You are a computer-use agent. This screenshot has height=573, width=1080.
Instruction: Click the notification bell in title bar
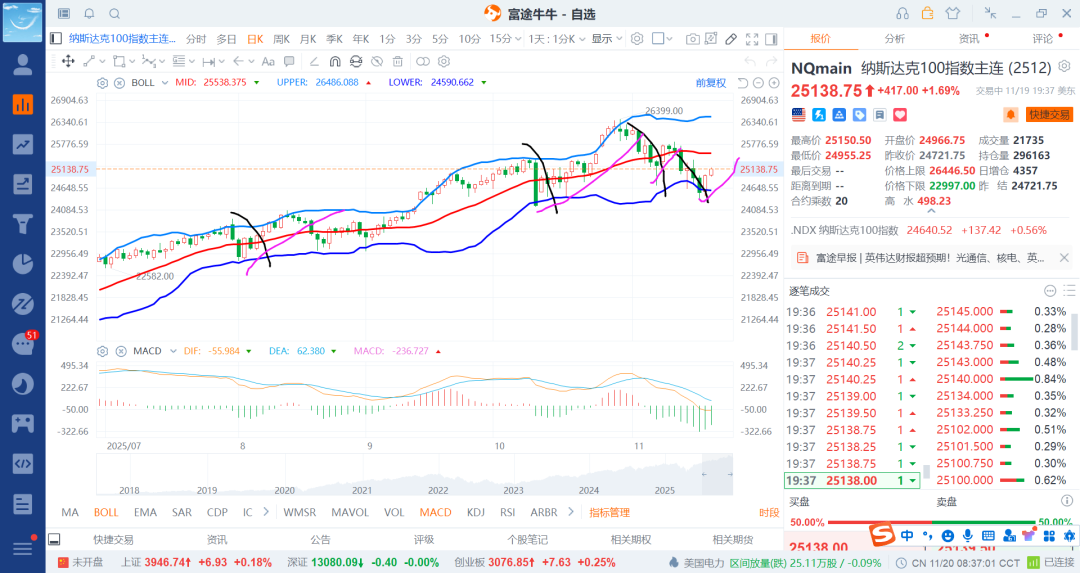coord(90,14)
